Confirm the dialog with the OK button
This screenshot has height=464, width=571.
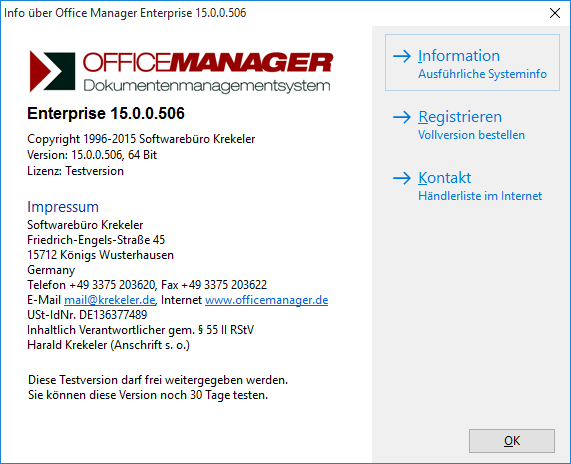click(512, 441)
